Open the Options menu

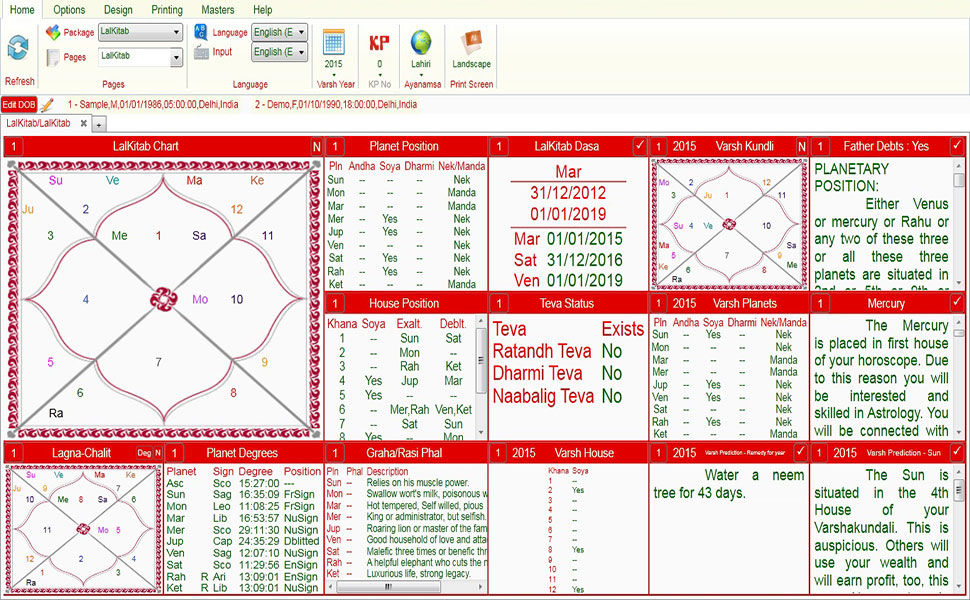tap(69, 10)
